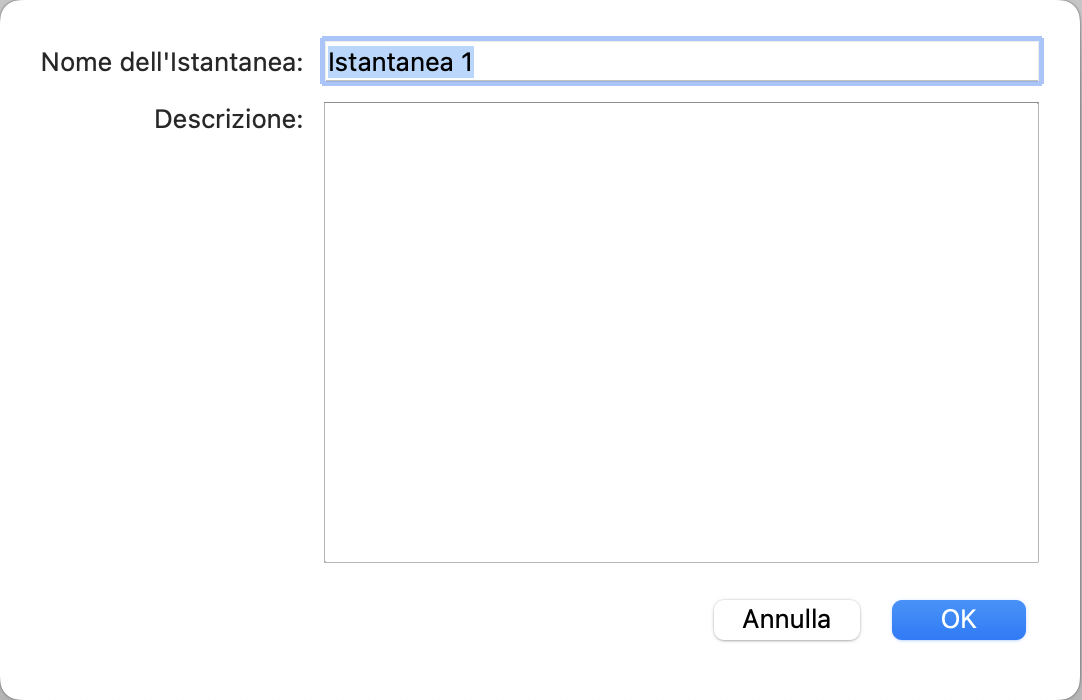This screenshot has width=1082, height=700.
Task: Click the top-left corner of description box
Action: pos(332,110)
